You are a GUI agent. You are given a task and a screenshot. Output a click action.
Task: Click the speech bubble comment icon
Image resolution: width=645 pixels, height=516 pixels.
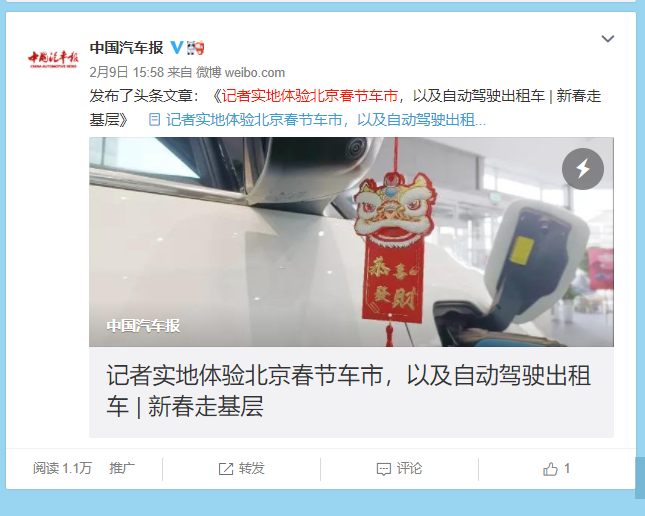383,469
